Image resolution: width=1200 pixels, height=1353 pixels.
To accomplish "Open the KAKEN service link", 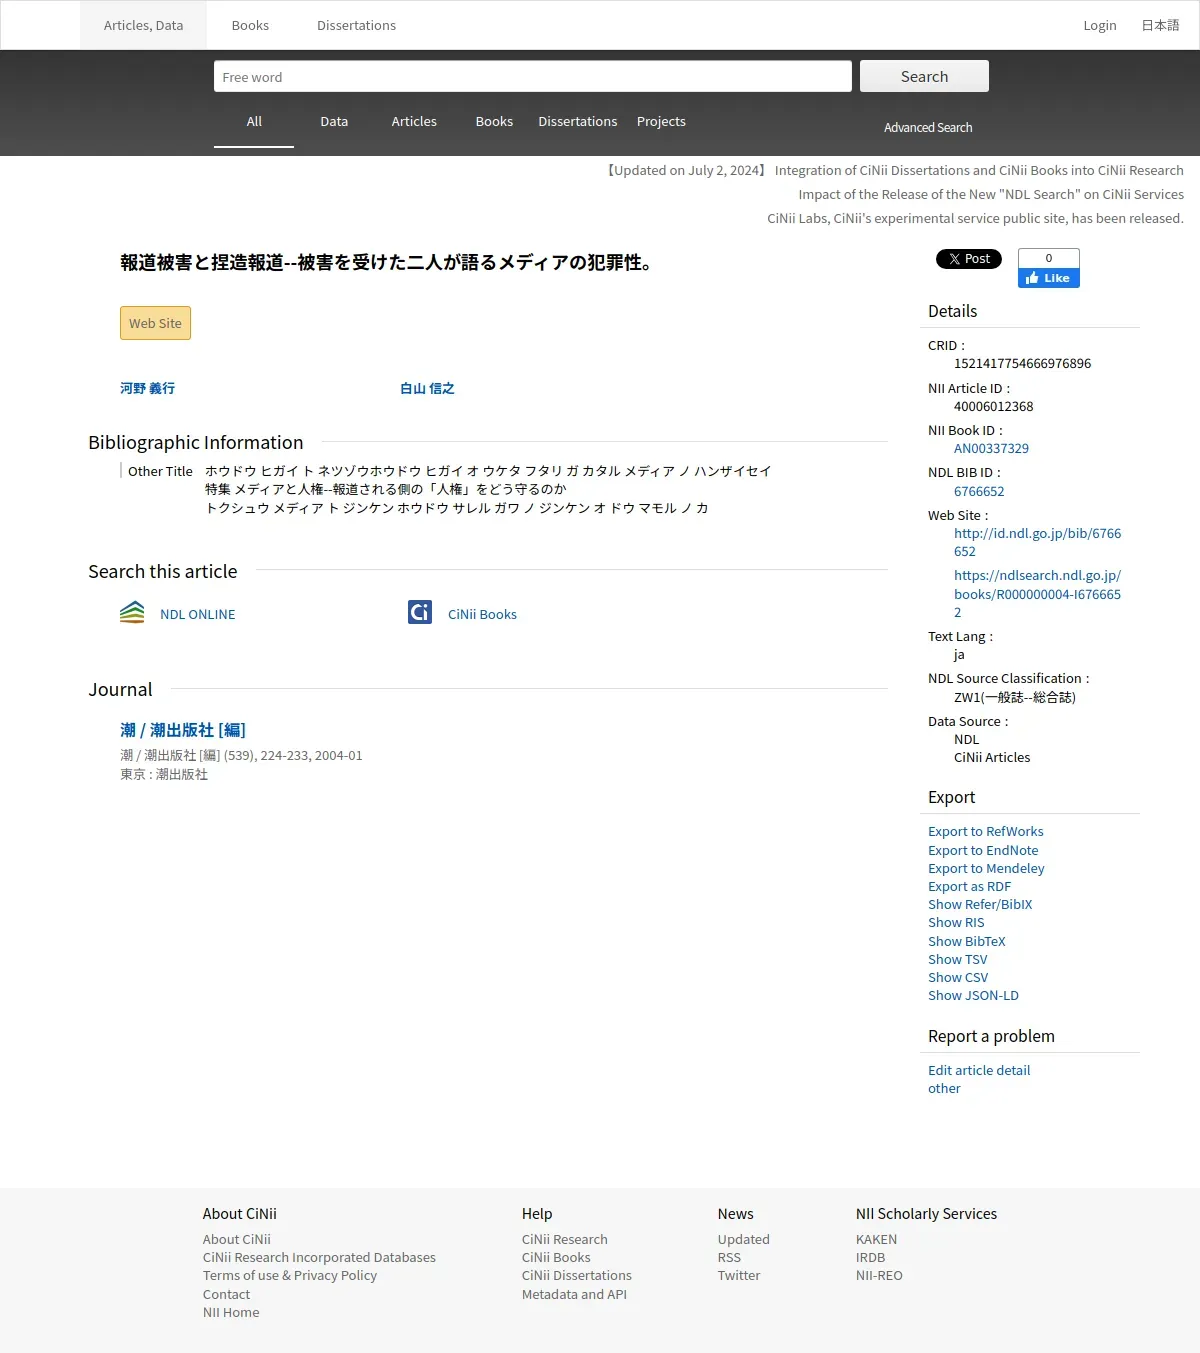I will [x=876, y=1239].
